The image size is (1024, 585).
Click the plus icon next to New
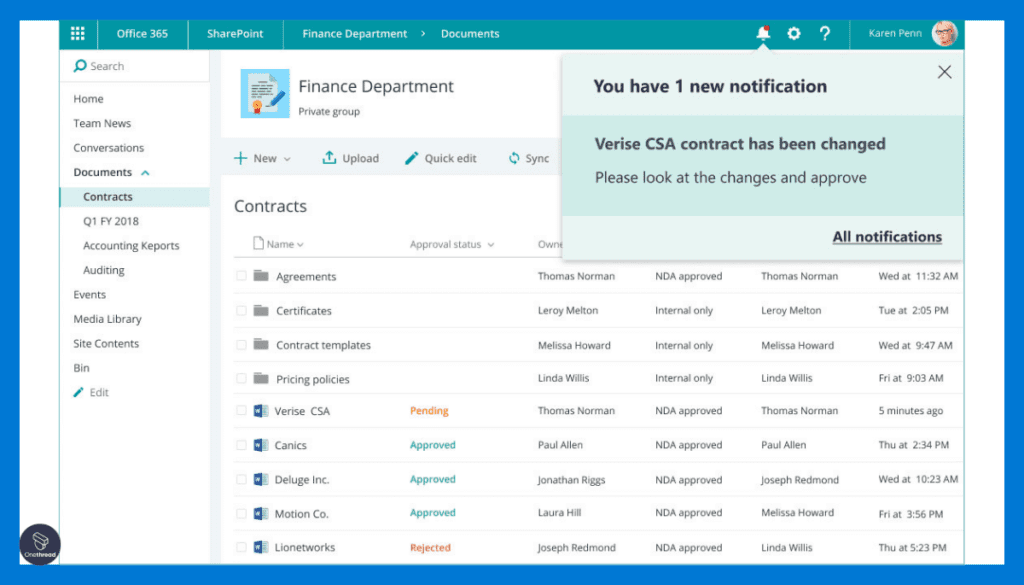coord(240,158)
